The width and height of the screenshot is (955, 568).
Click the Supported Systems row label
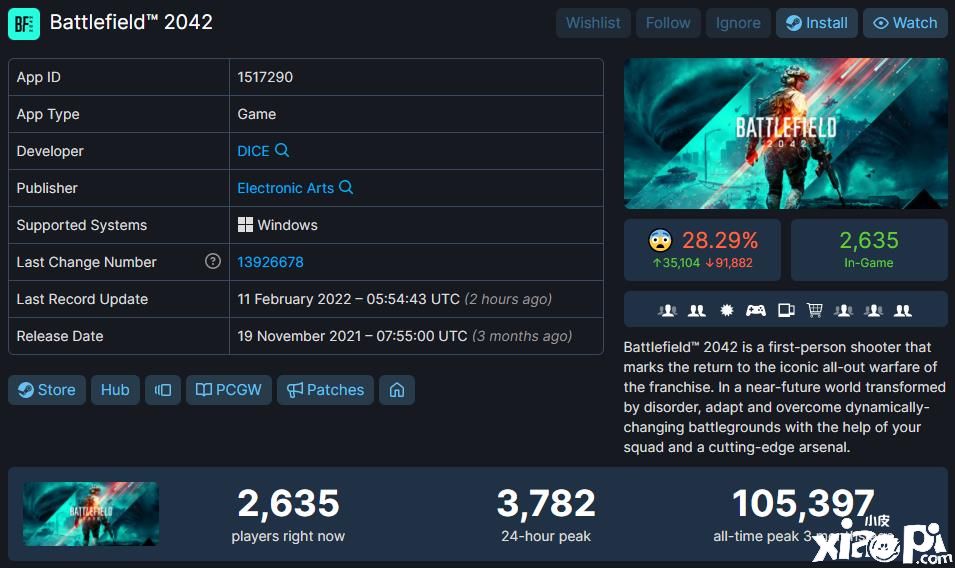pos(82,225)
